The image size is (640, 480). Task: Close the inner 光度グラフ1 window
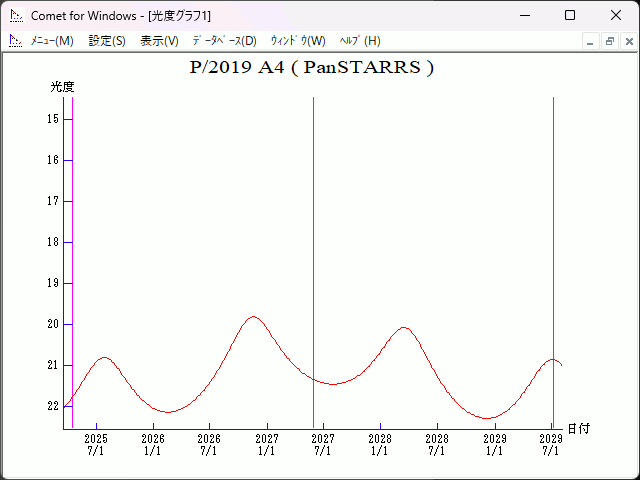(628, 41)
